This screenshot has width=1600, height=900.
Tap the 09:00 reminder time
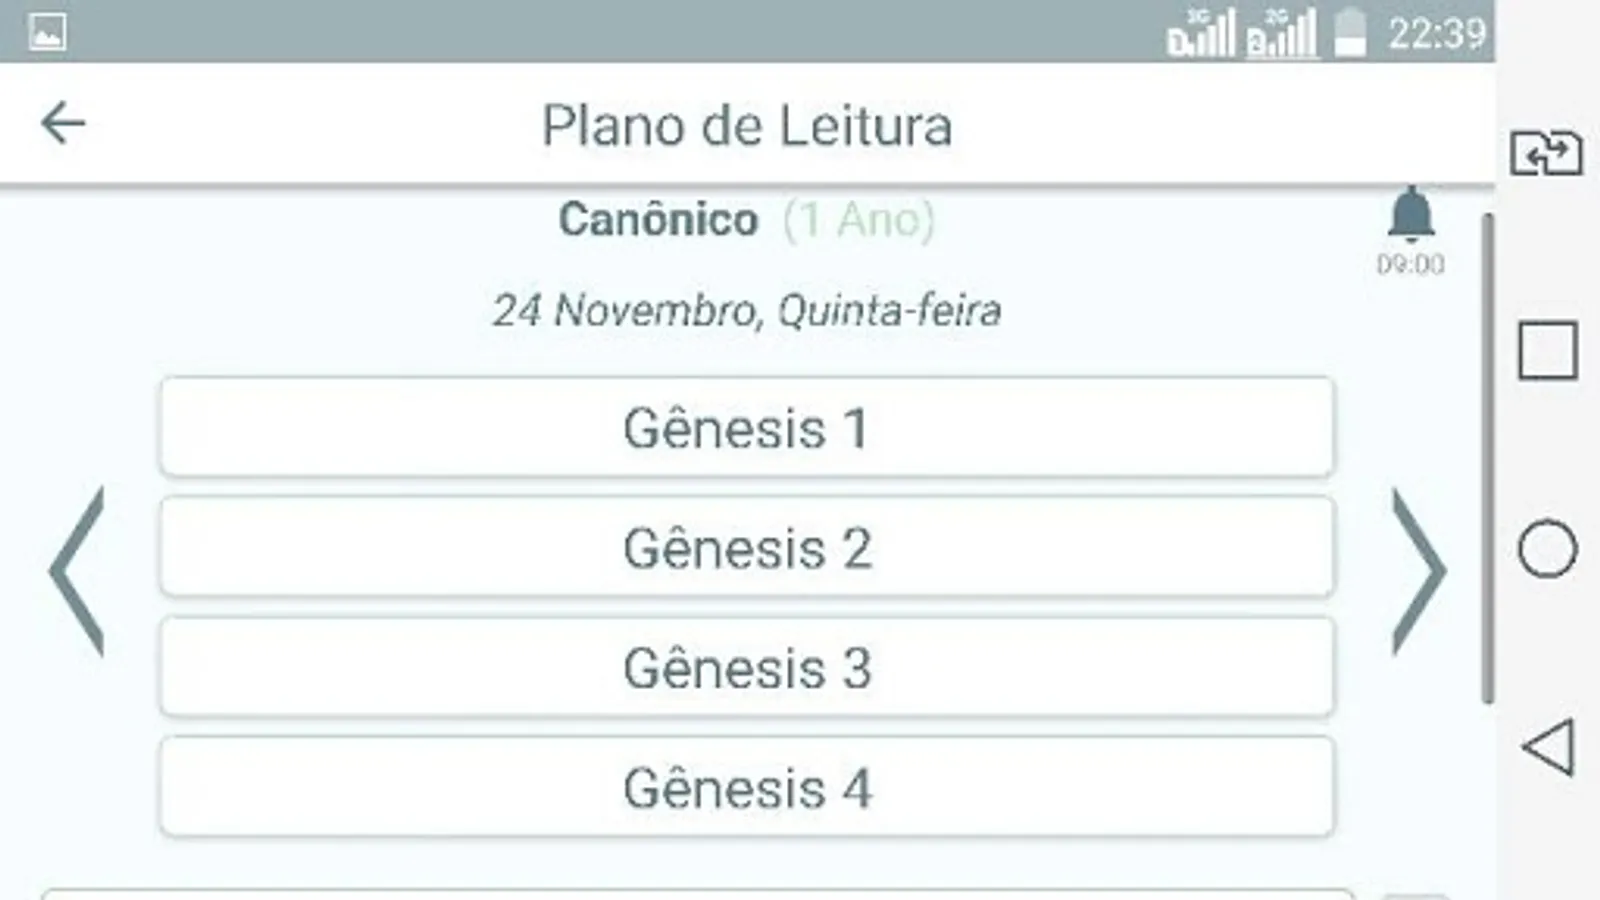click(1410, 265)
